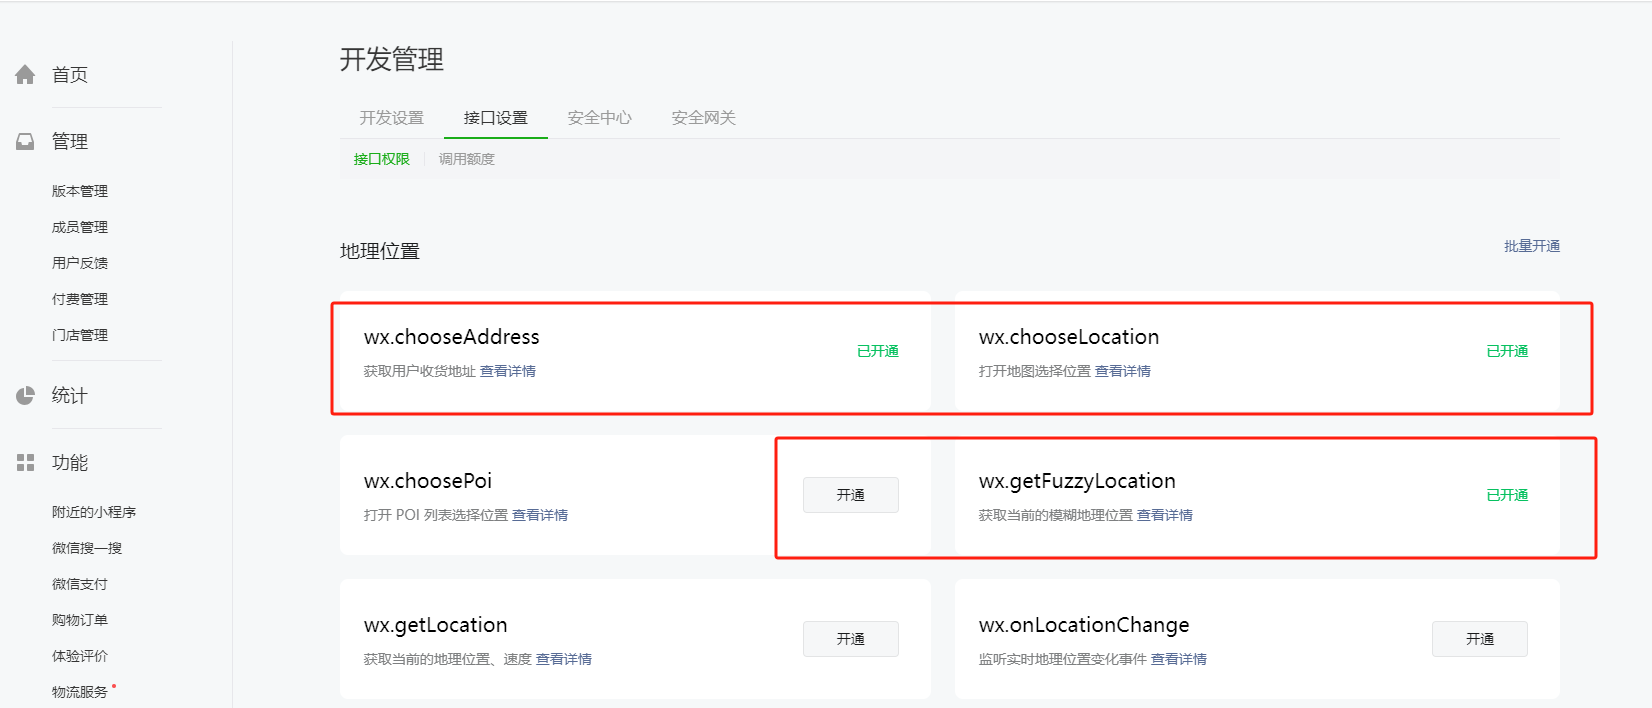Image resolution: width=1652 pixels, height=708 pixels.
Task: Click the pie chart icon beside 统计
Action: pos(25,396)
